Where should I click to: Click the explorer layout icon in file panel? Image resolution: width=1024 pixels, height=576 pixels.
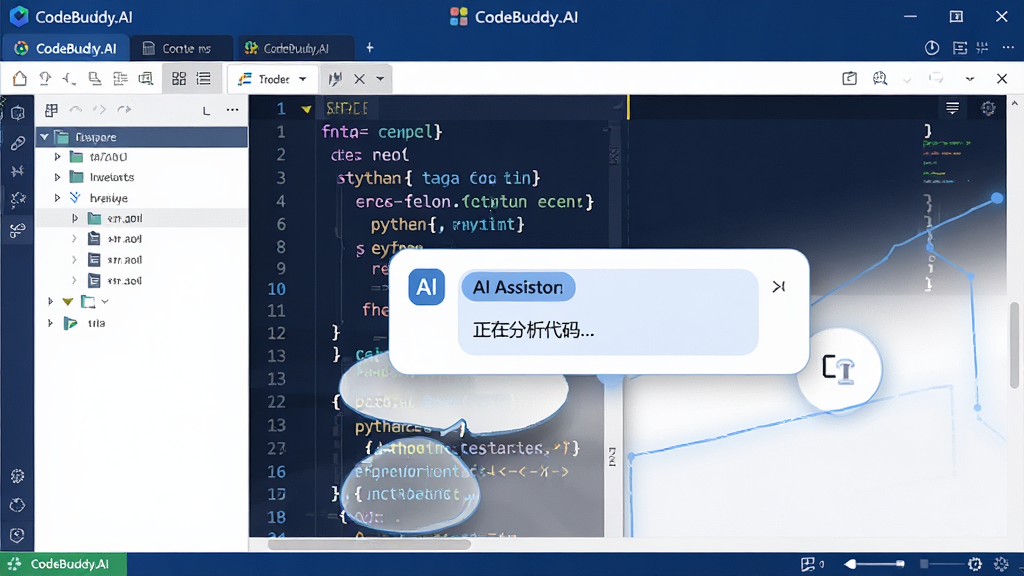point(51,110)
